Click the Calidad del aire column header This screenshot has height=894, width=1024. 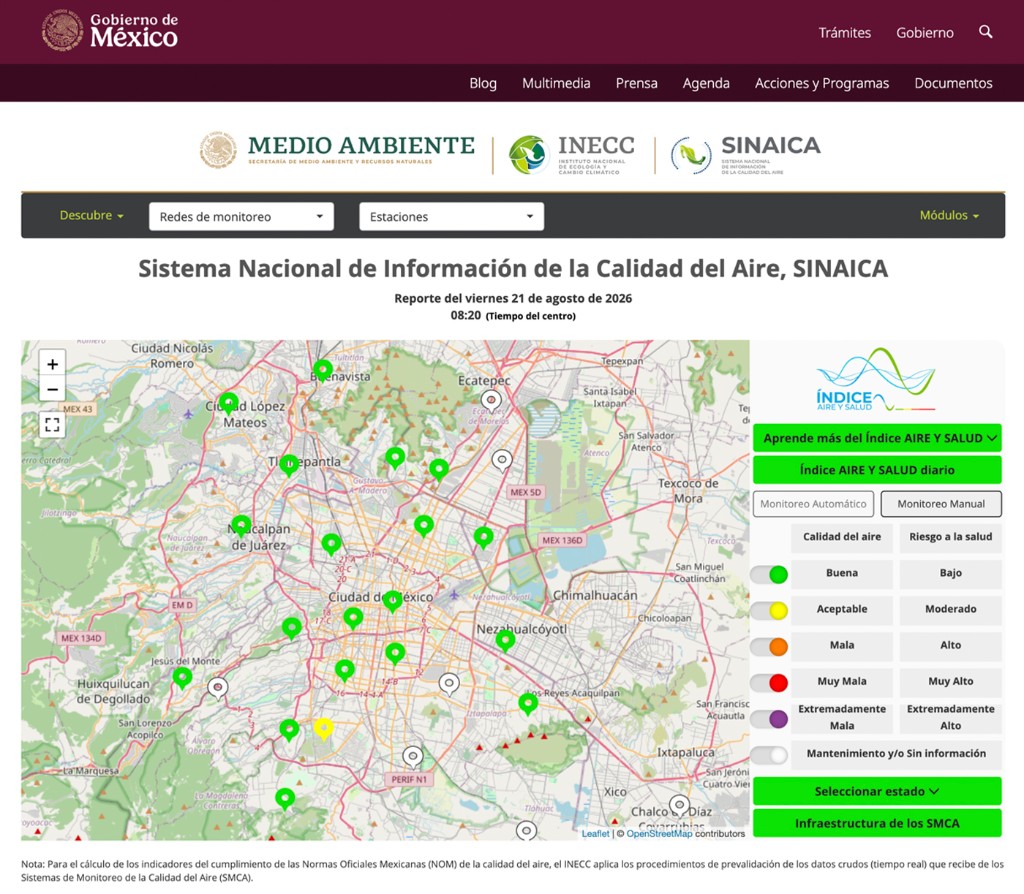point(842,537)
